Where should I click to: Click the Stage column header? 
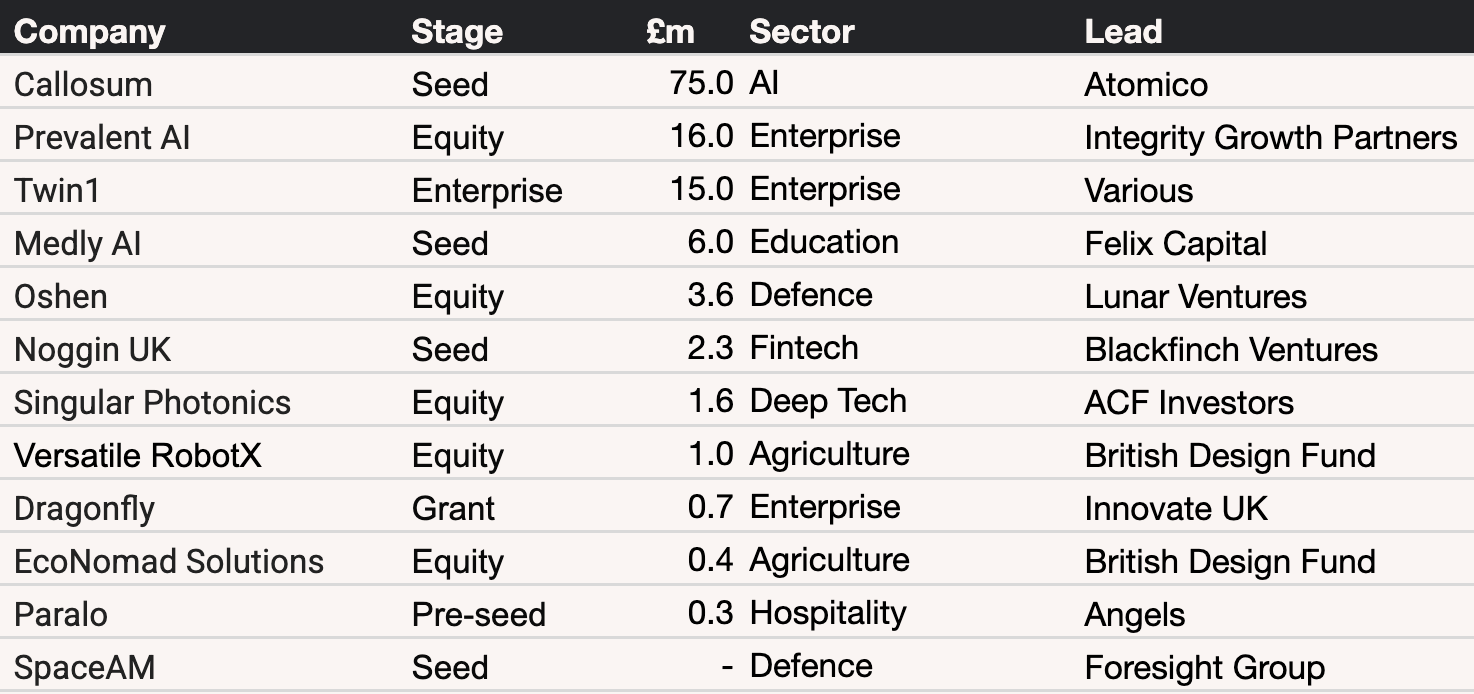coord(457,32)
